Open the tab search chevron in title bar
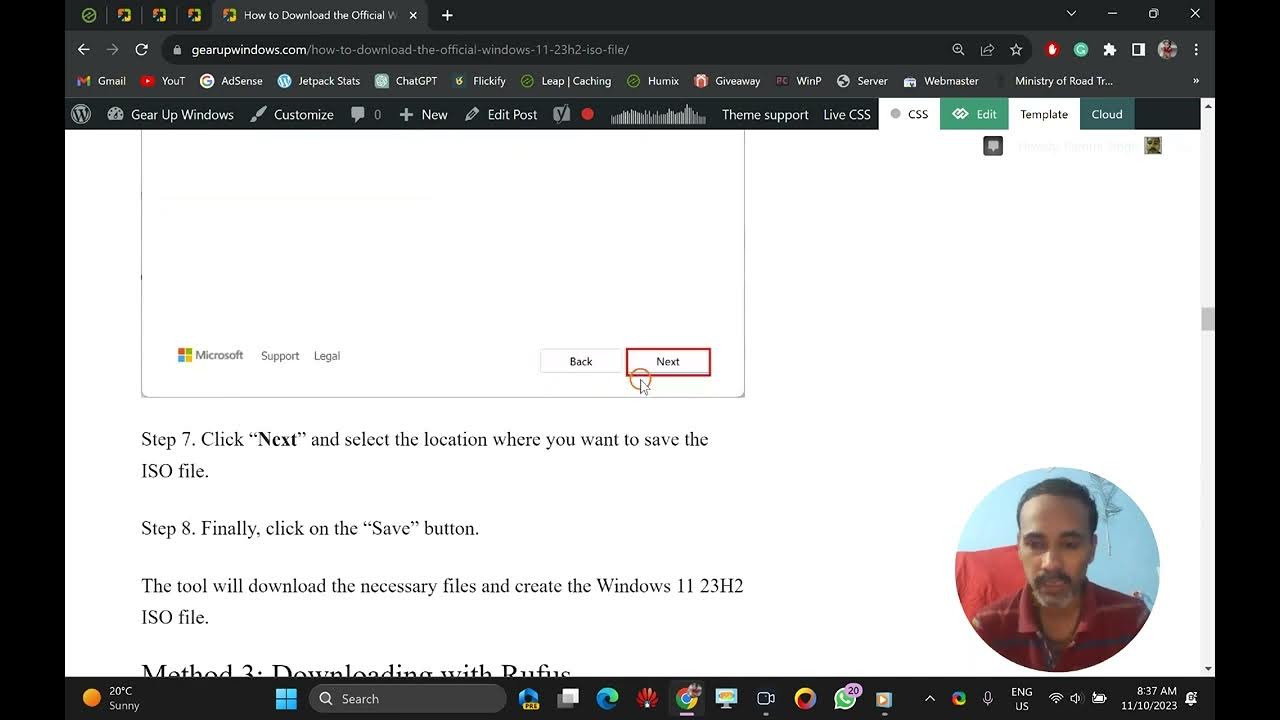The height and width of the screenshot is (720, 1280). (x=1071, y=14)
